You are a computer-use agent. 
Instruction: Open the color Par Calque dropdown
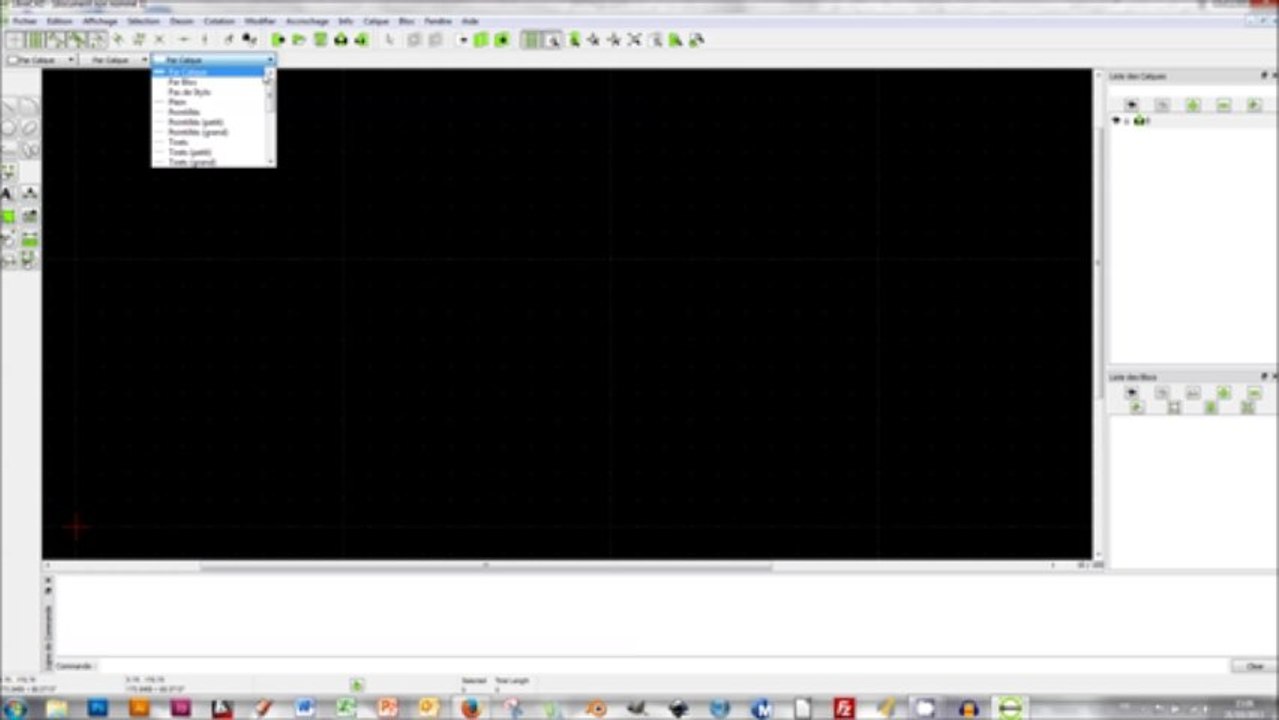click(41, 60)
